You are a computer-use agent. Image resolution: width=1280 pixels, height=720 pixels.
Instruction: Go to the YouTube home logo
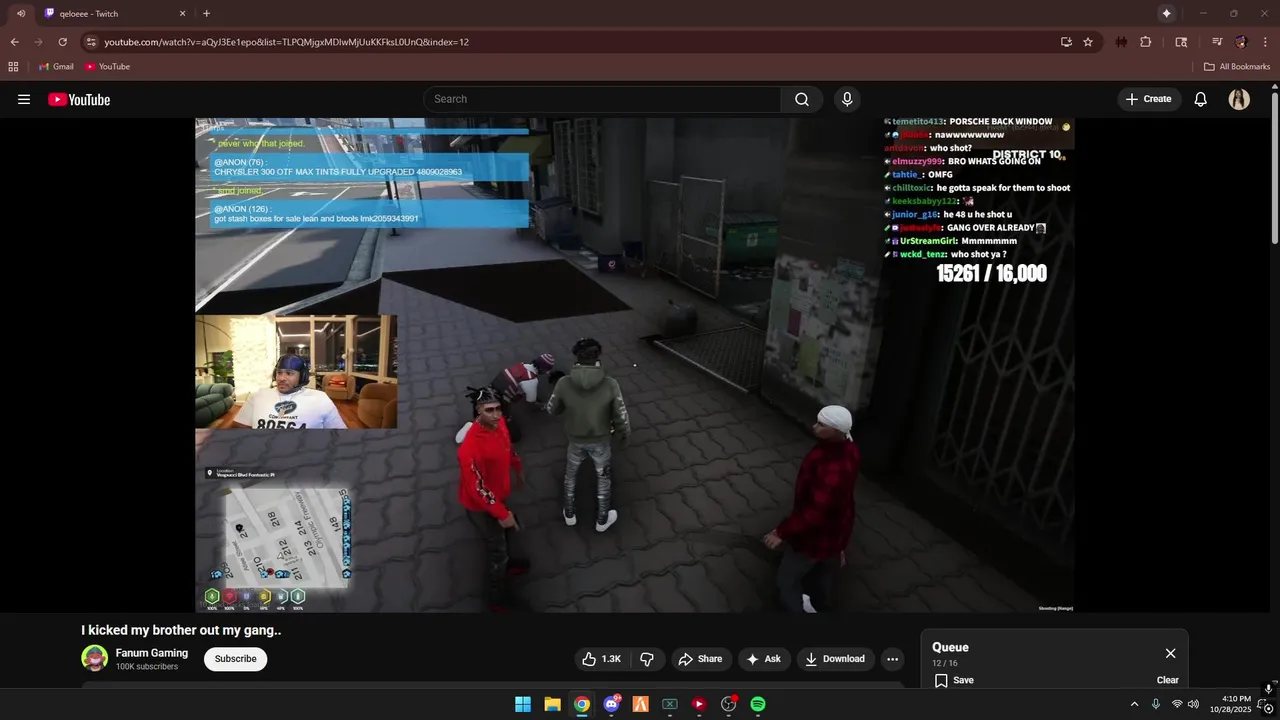79,99
